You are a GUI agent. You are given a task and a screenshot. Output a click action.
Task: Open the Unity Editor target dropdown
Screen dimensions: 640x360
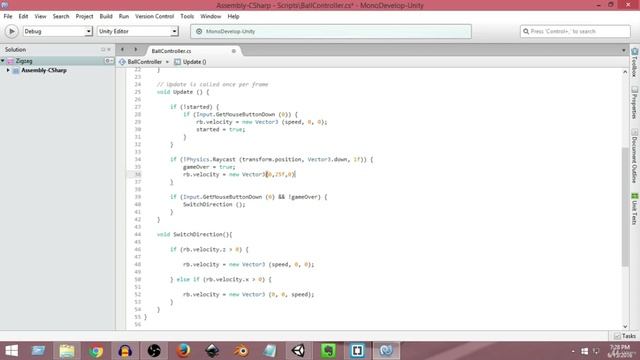click(x=138, y=31)
